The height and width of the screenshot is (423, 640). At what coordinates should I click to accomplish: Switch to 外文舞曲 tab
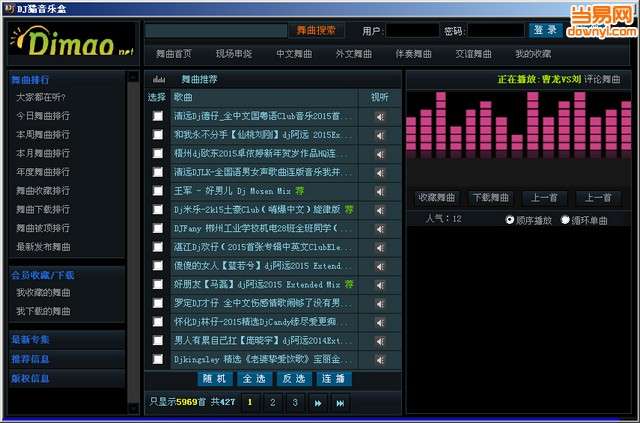tap(353, 54)
